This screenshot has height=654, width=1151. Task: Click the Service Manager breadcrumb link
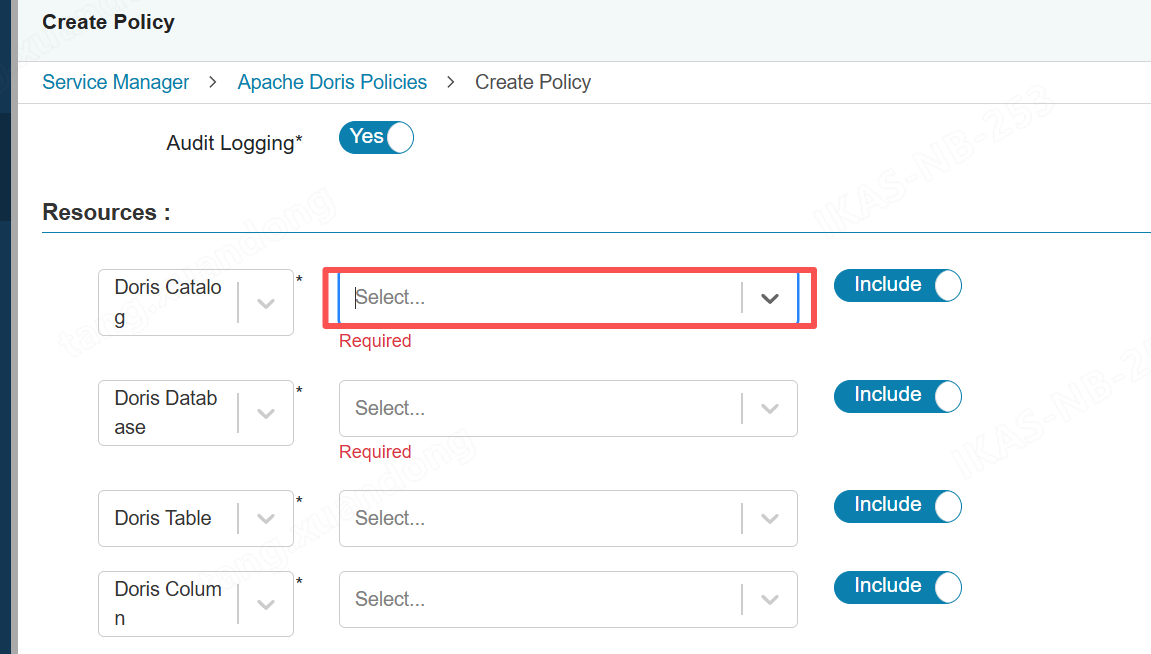pyautogui.click(x=115, y=82)
